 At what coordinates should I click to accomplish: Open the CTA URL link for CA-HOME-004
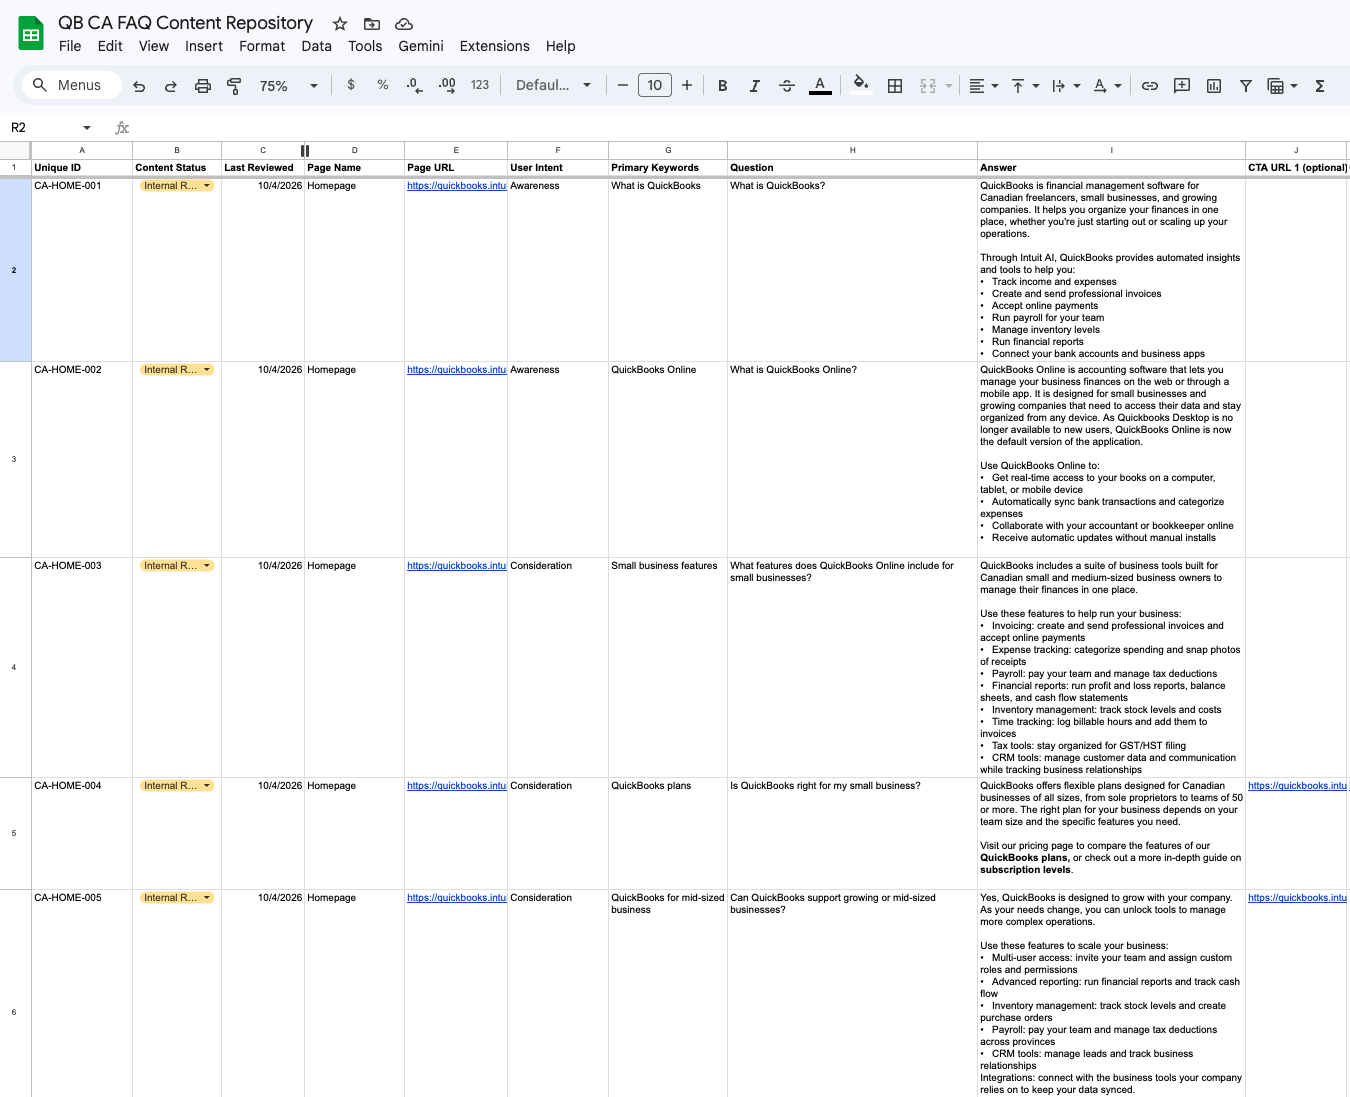click(x=1297, y=786)
